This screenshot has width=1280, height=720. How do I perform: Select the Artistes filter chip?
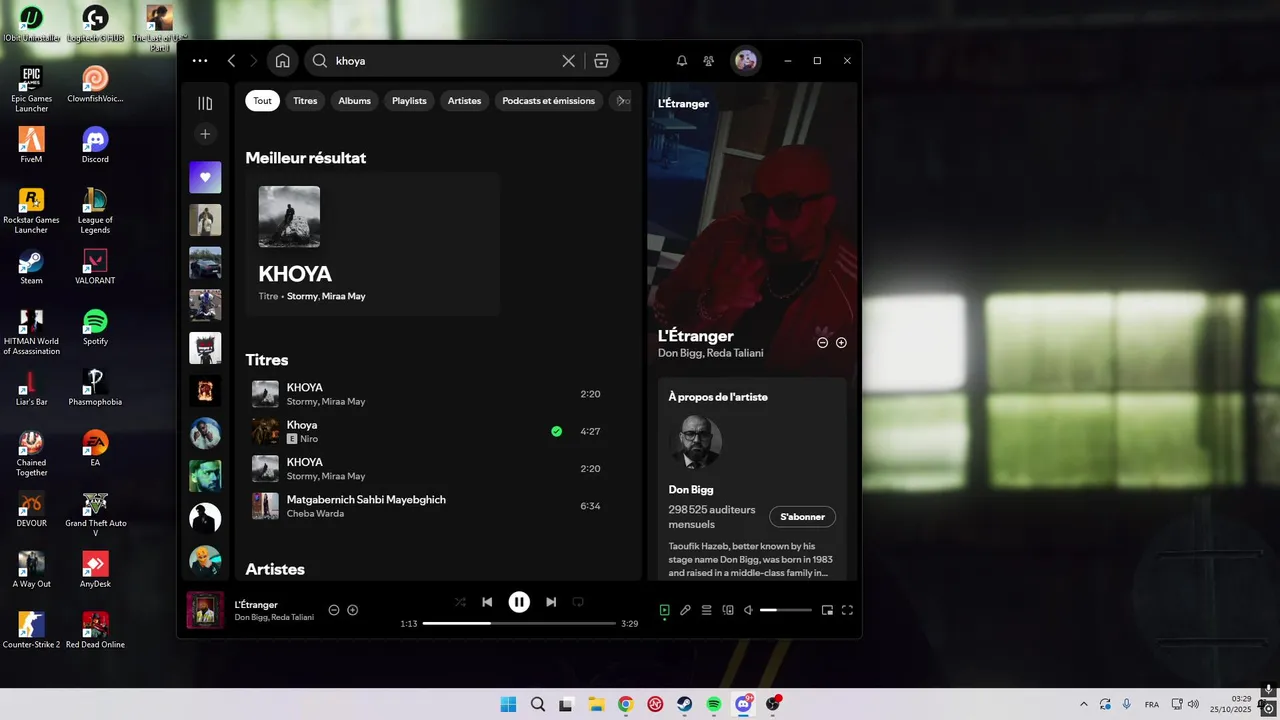464,101
